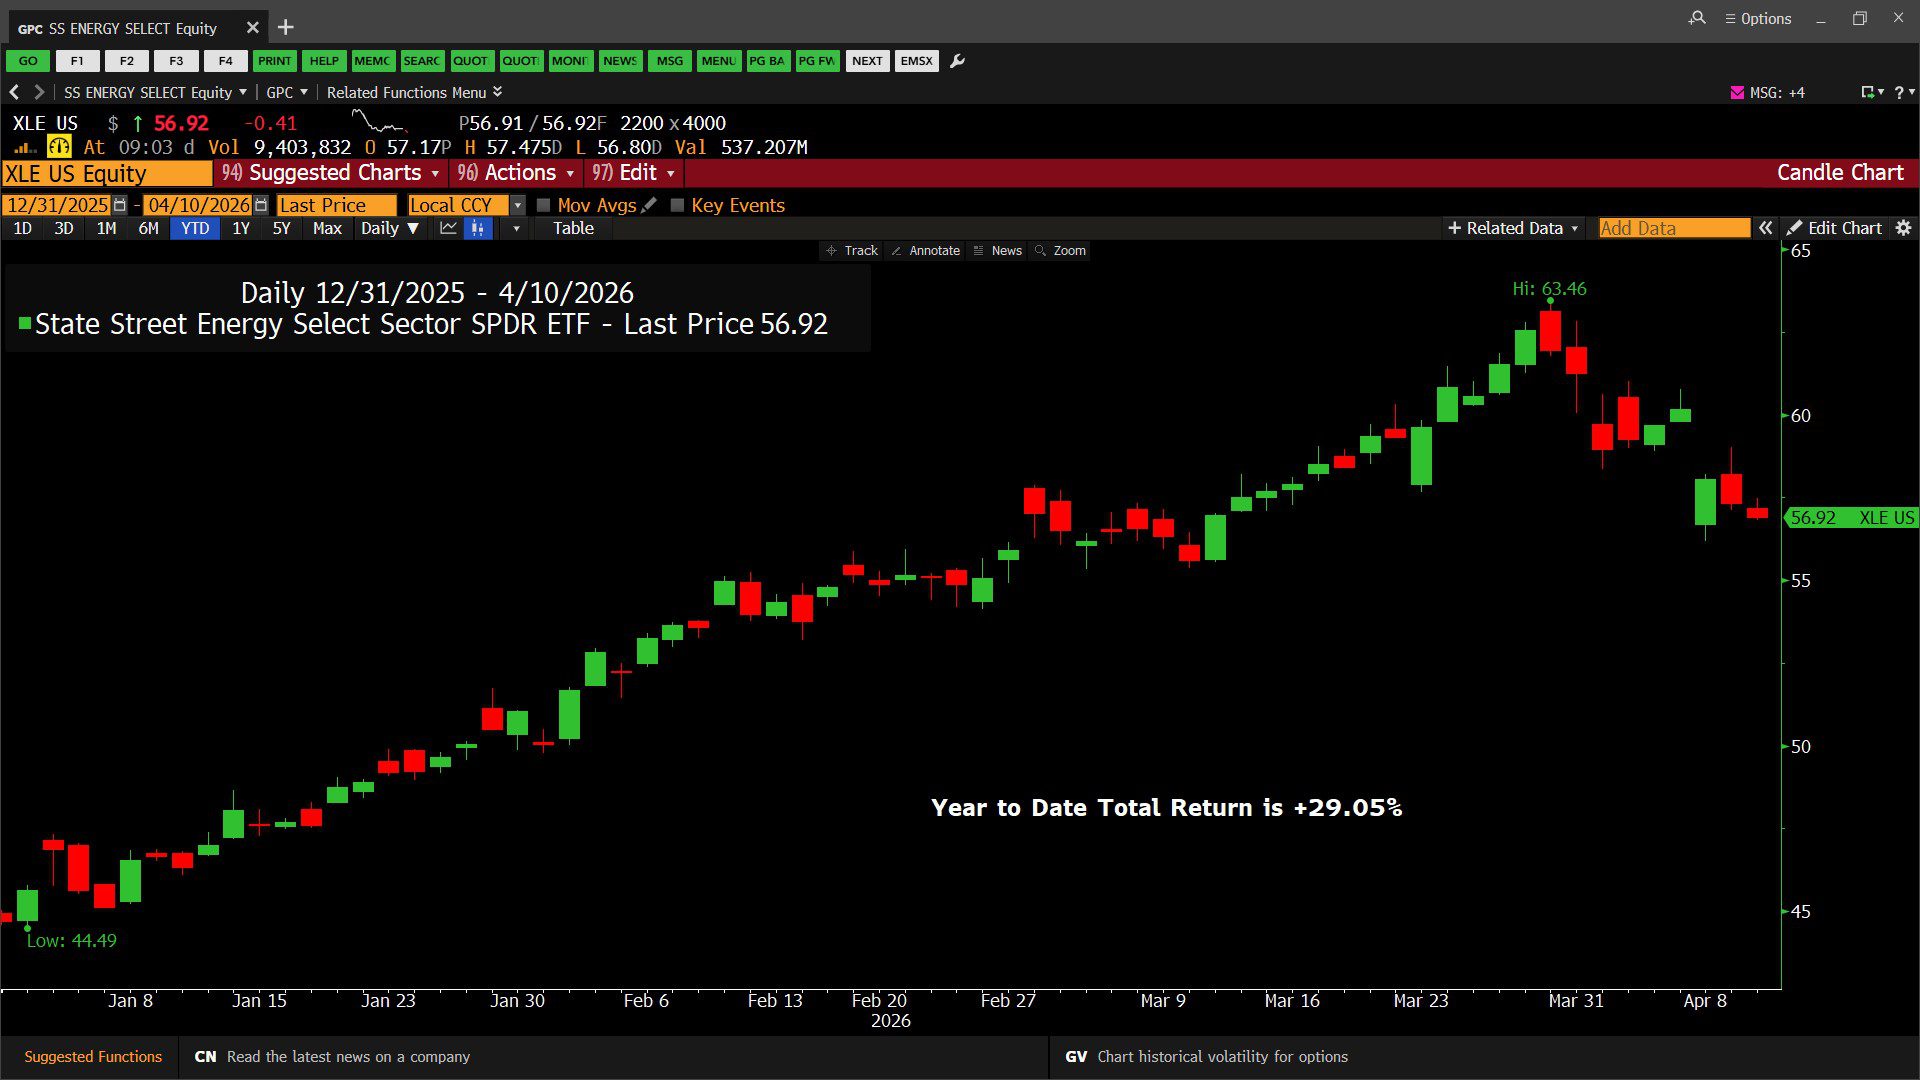Click the Edit Chart button
This screenshot has width=1920, height=1080.
[x=1834, y=228]
